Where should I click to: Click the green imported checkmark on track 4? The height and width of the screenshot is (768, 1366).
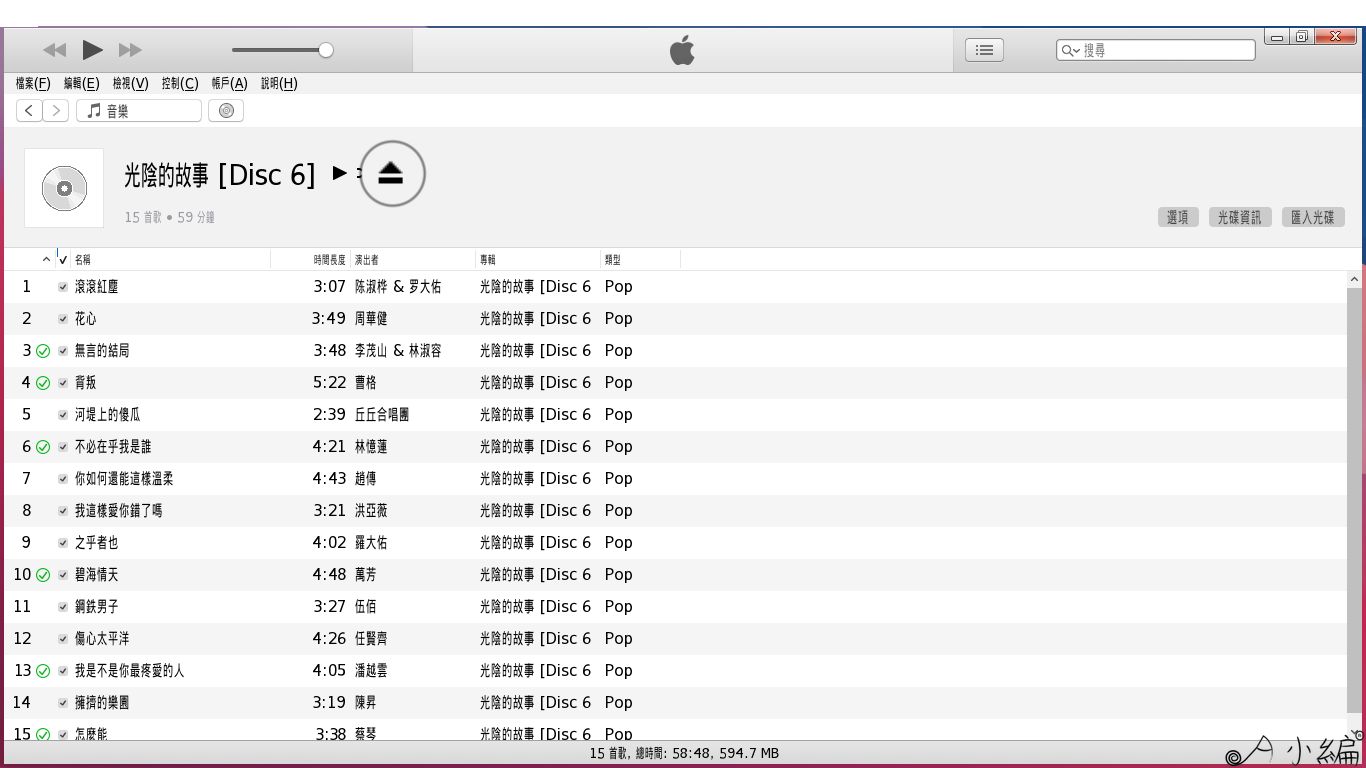pos(43,383)
